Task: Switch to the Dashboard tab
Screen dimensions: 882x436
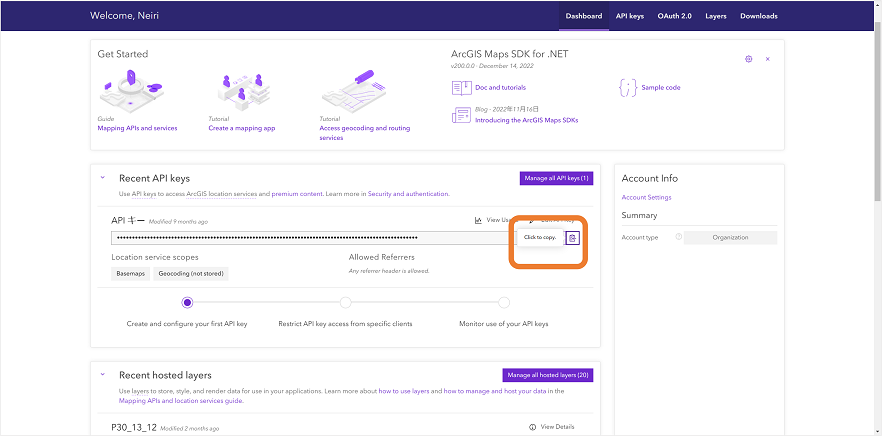Action: coord(584,16)
